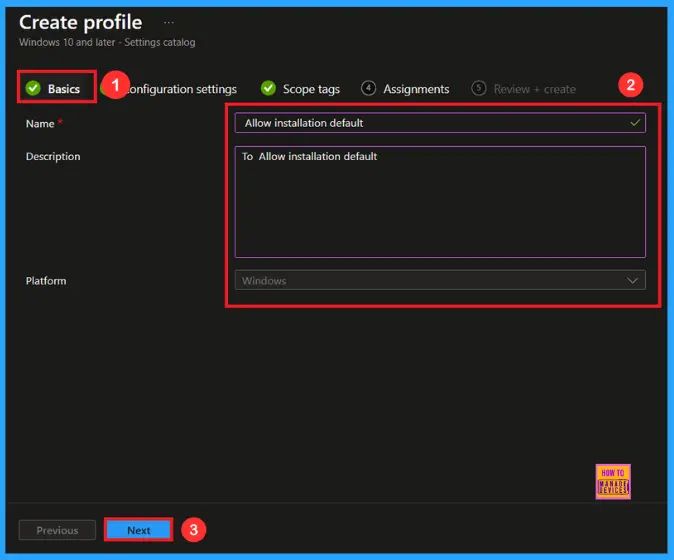Click the Next button
The image size is (674, 560).
139,530
